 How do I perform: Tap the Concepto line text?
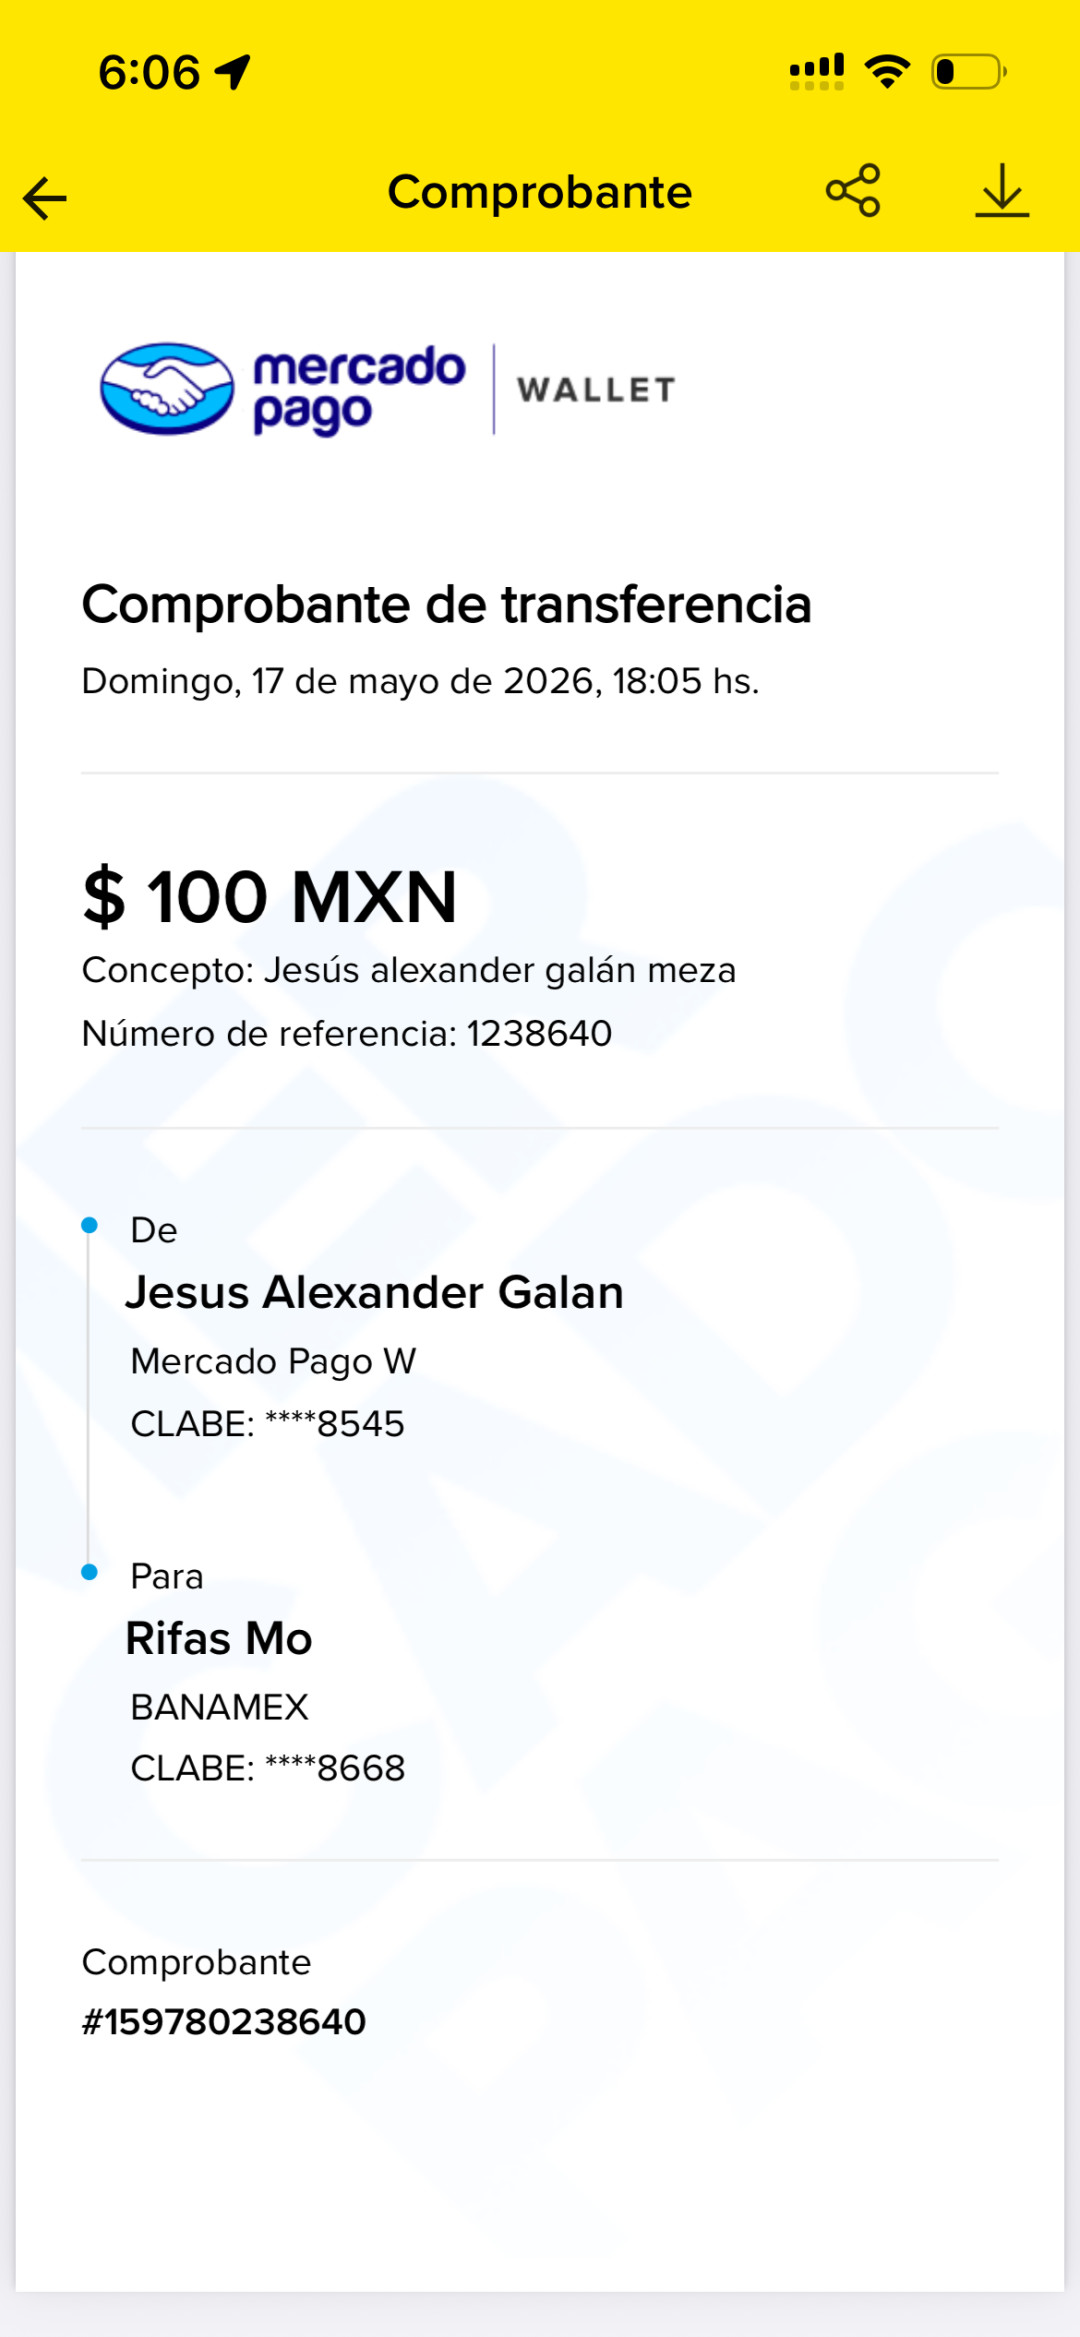point(409,970)
